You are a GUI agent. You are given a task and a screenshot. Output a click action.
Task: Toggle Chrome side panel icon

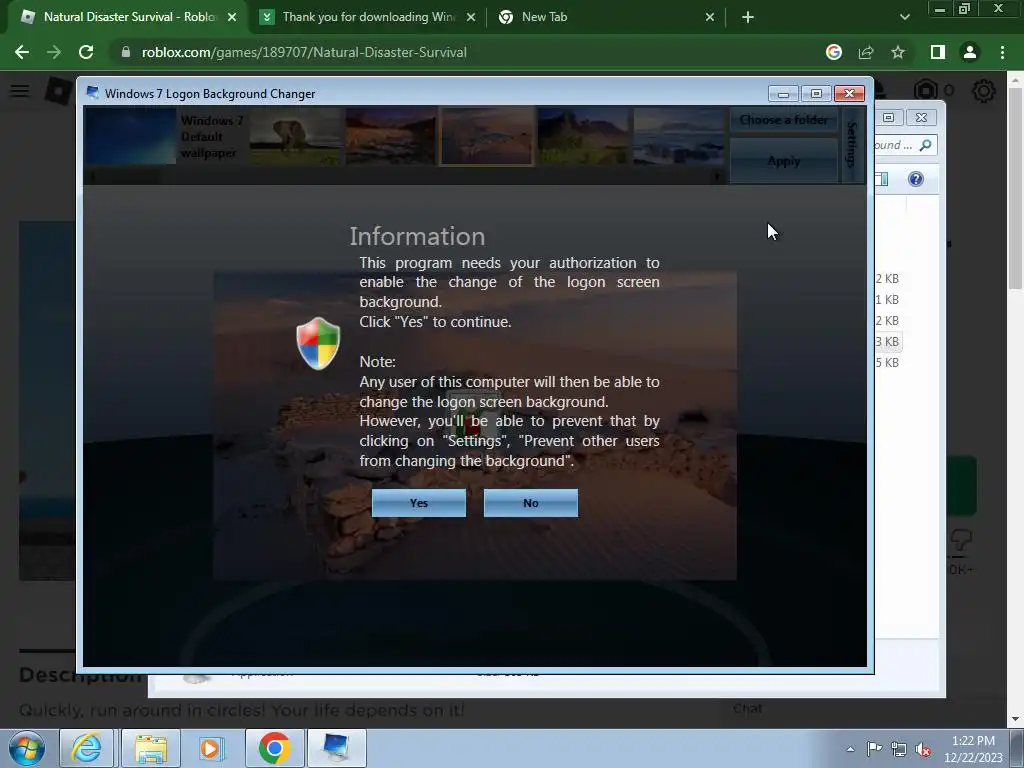[x=938, y=52]
